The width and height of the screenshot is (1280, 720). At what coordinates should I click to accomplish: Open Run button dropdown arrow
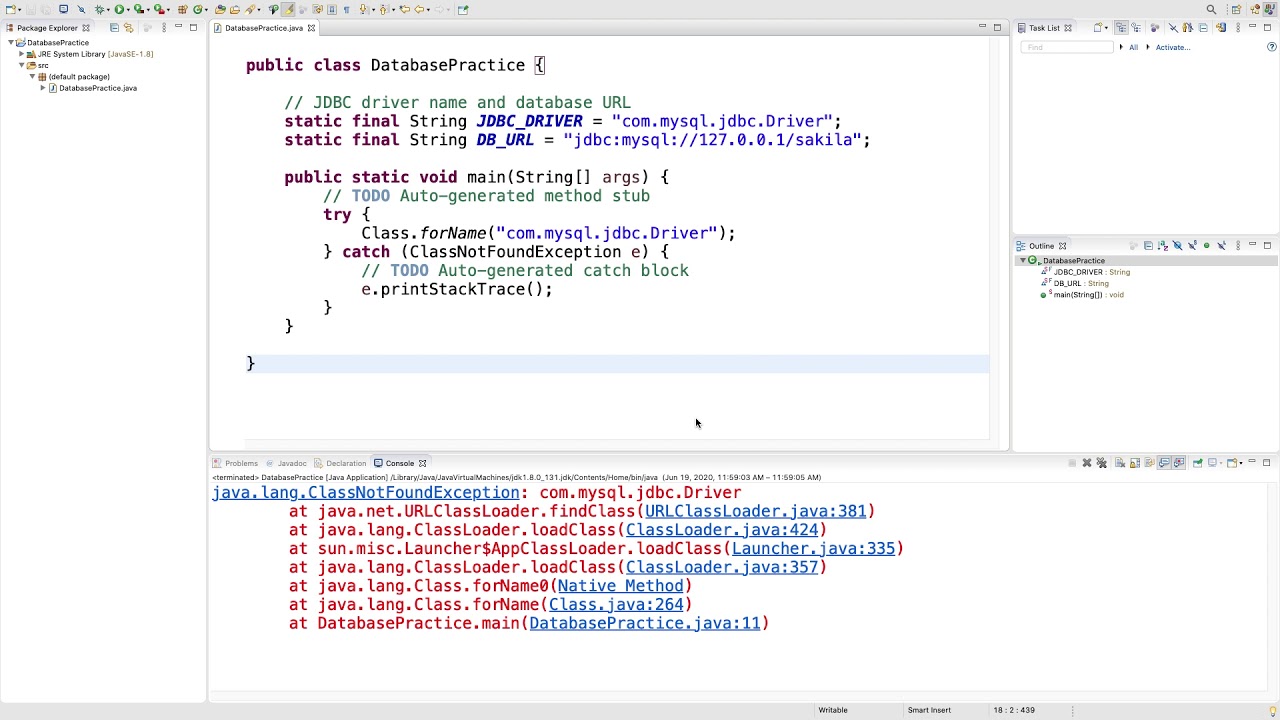pos(128,10)
